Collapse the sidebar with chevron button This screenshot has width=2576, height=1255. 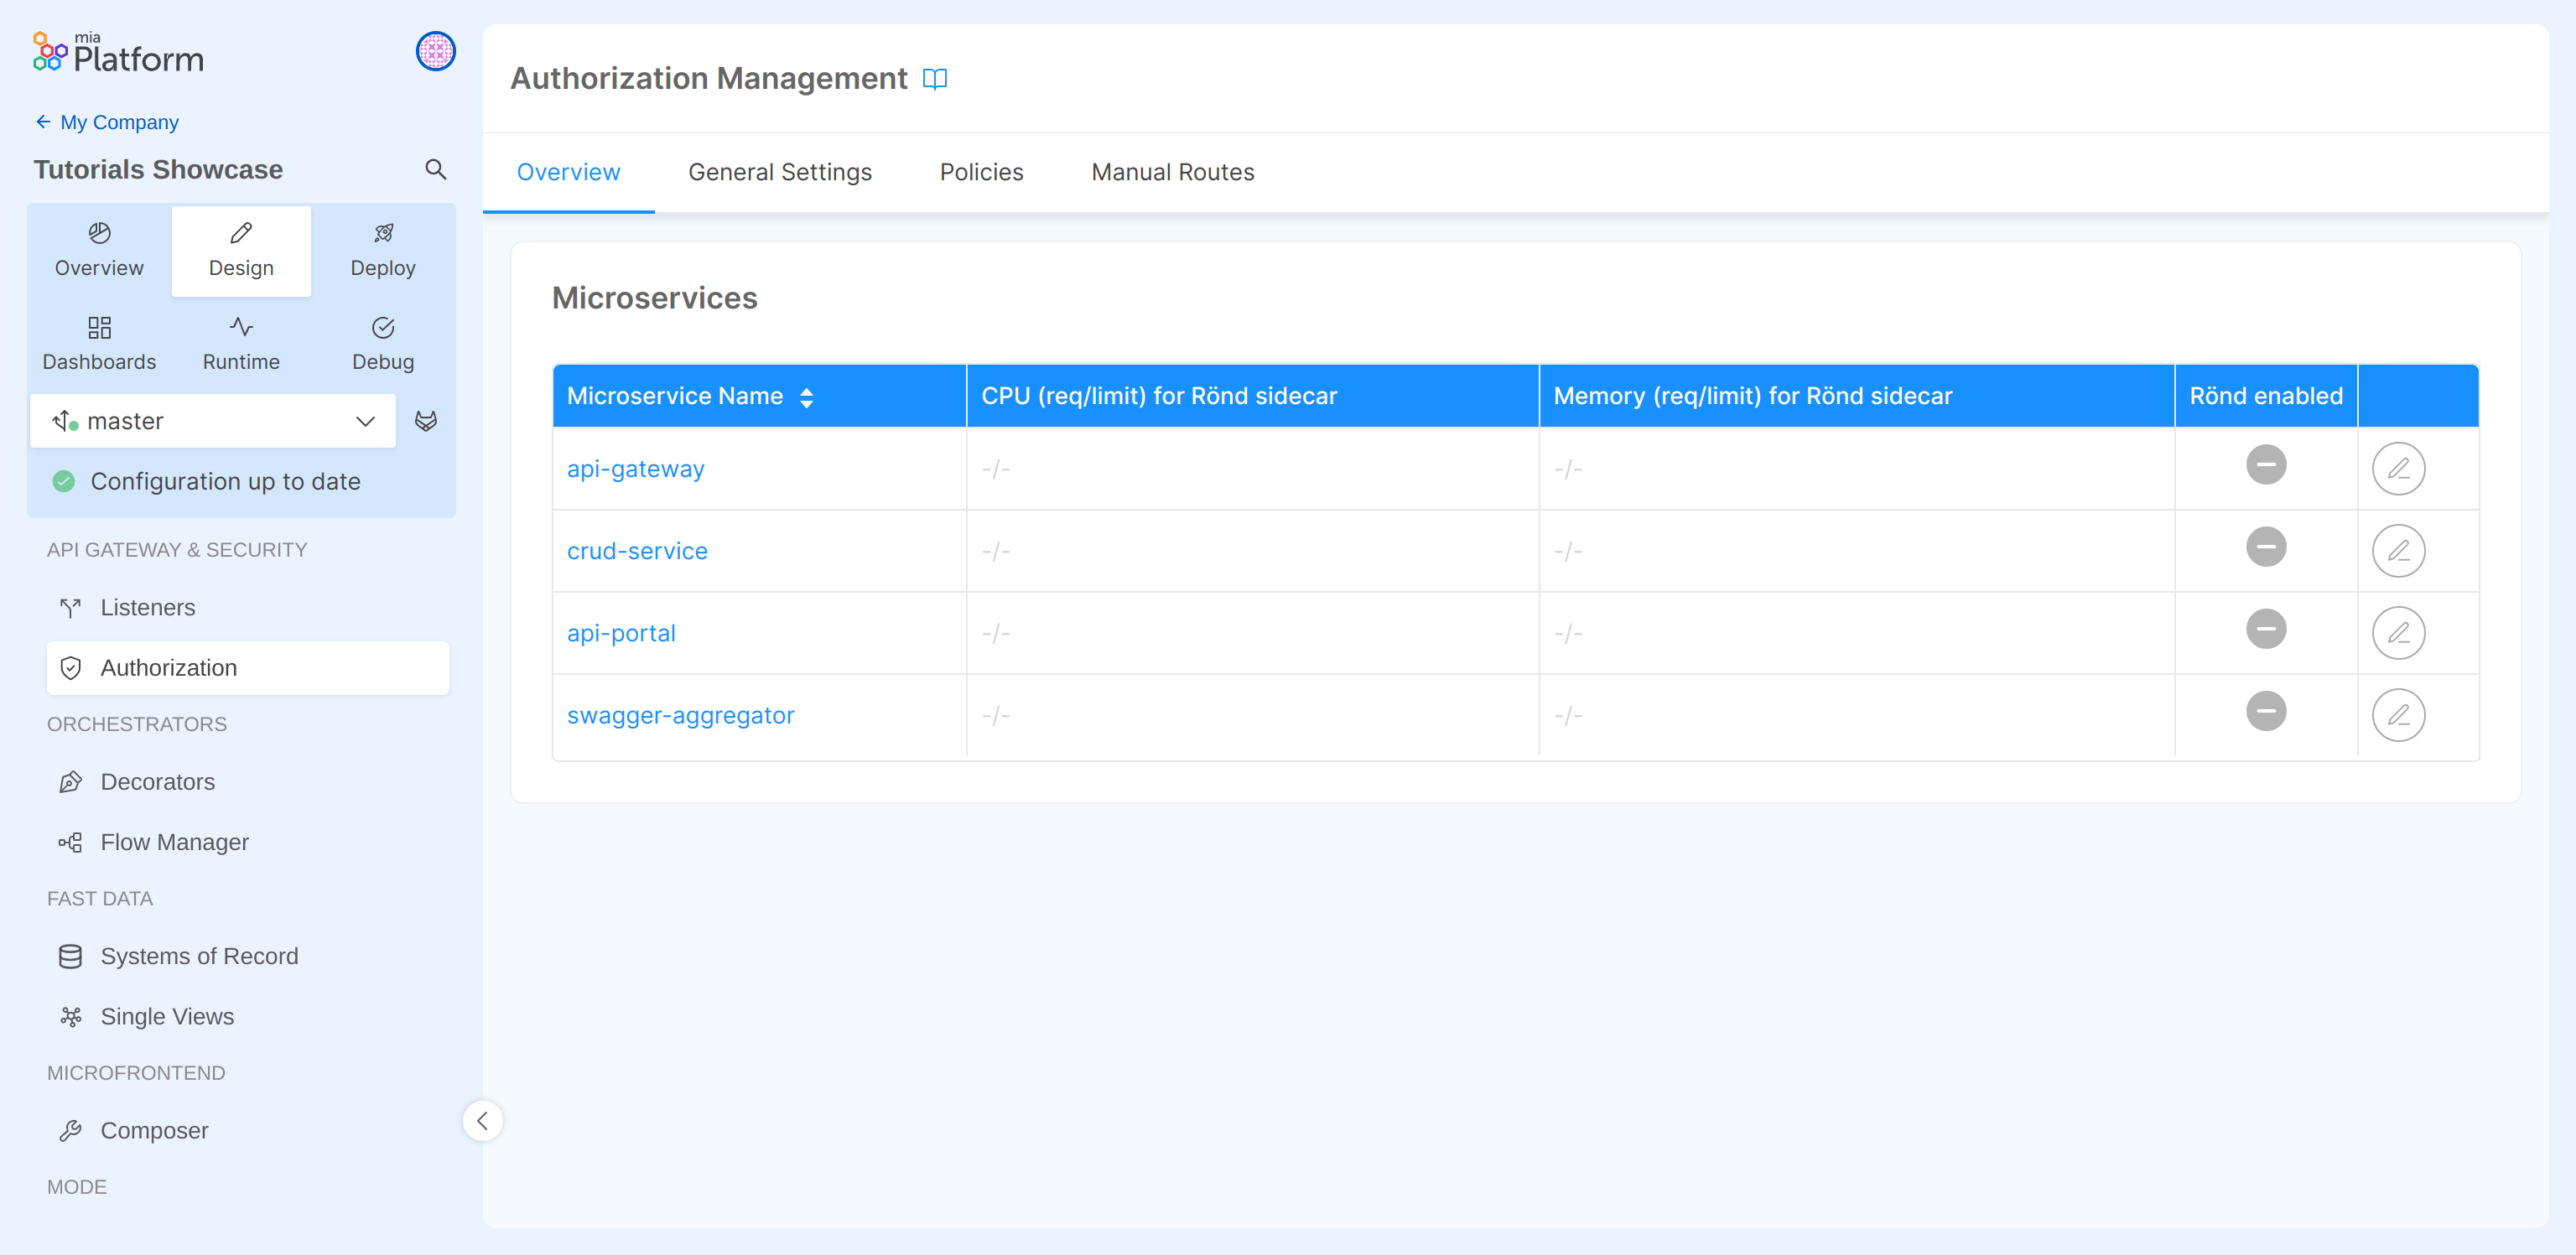point(482,1120)
